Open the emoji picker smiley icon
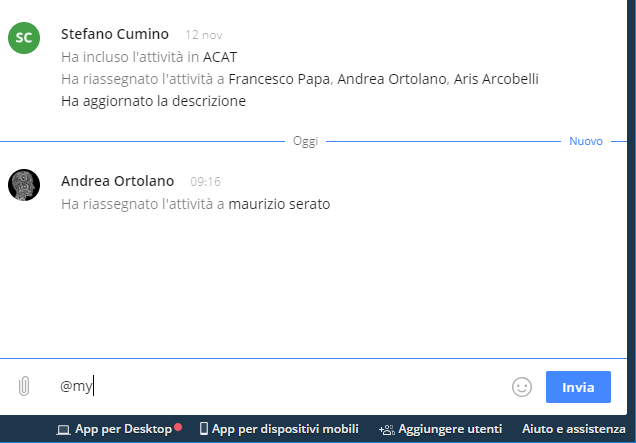The width and height of the screenshot is (636, 443). [x=521, y=386]
